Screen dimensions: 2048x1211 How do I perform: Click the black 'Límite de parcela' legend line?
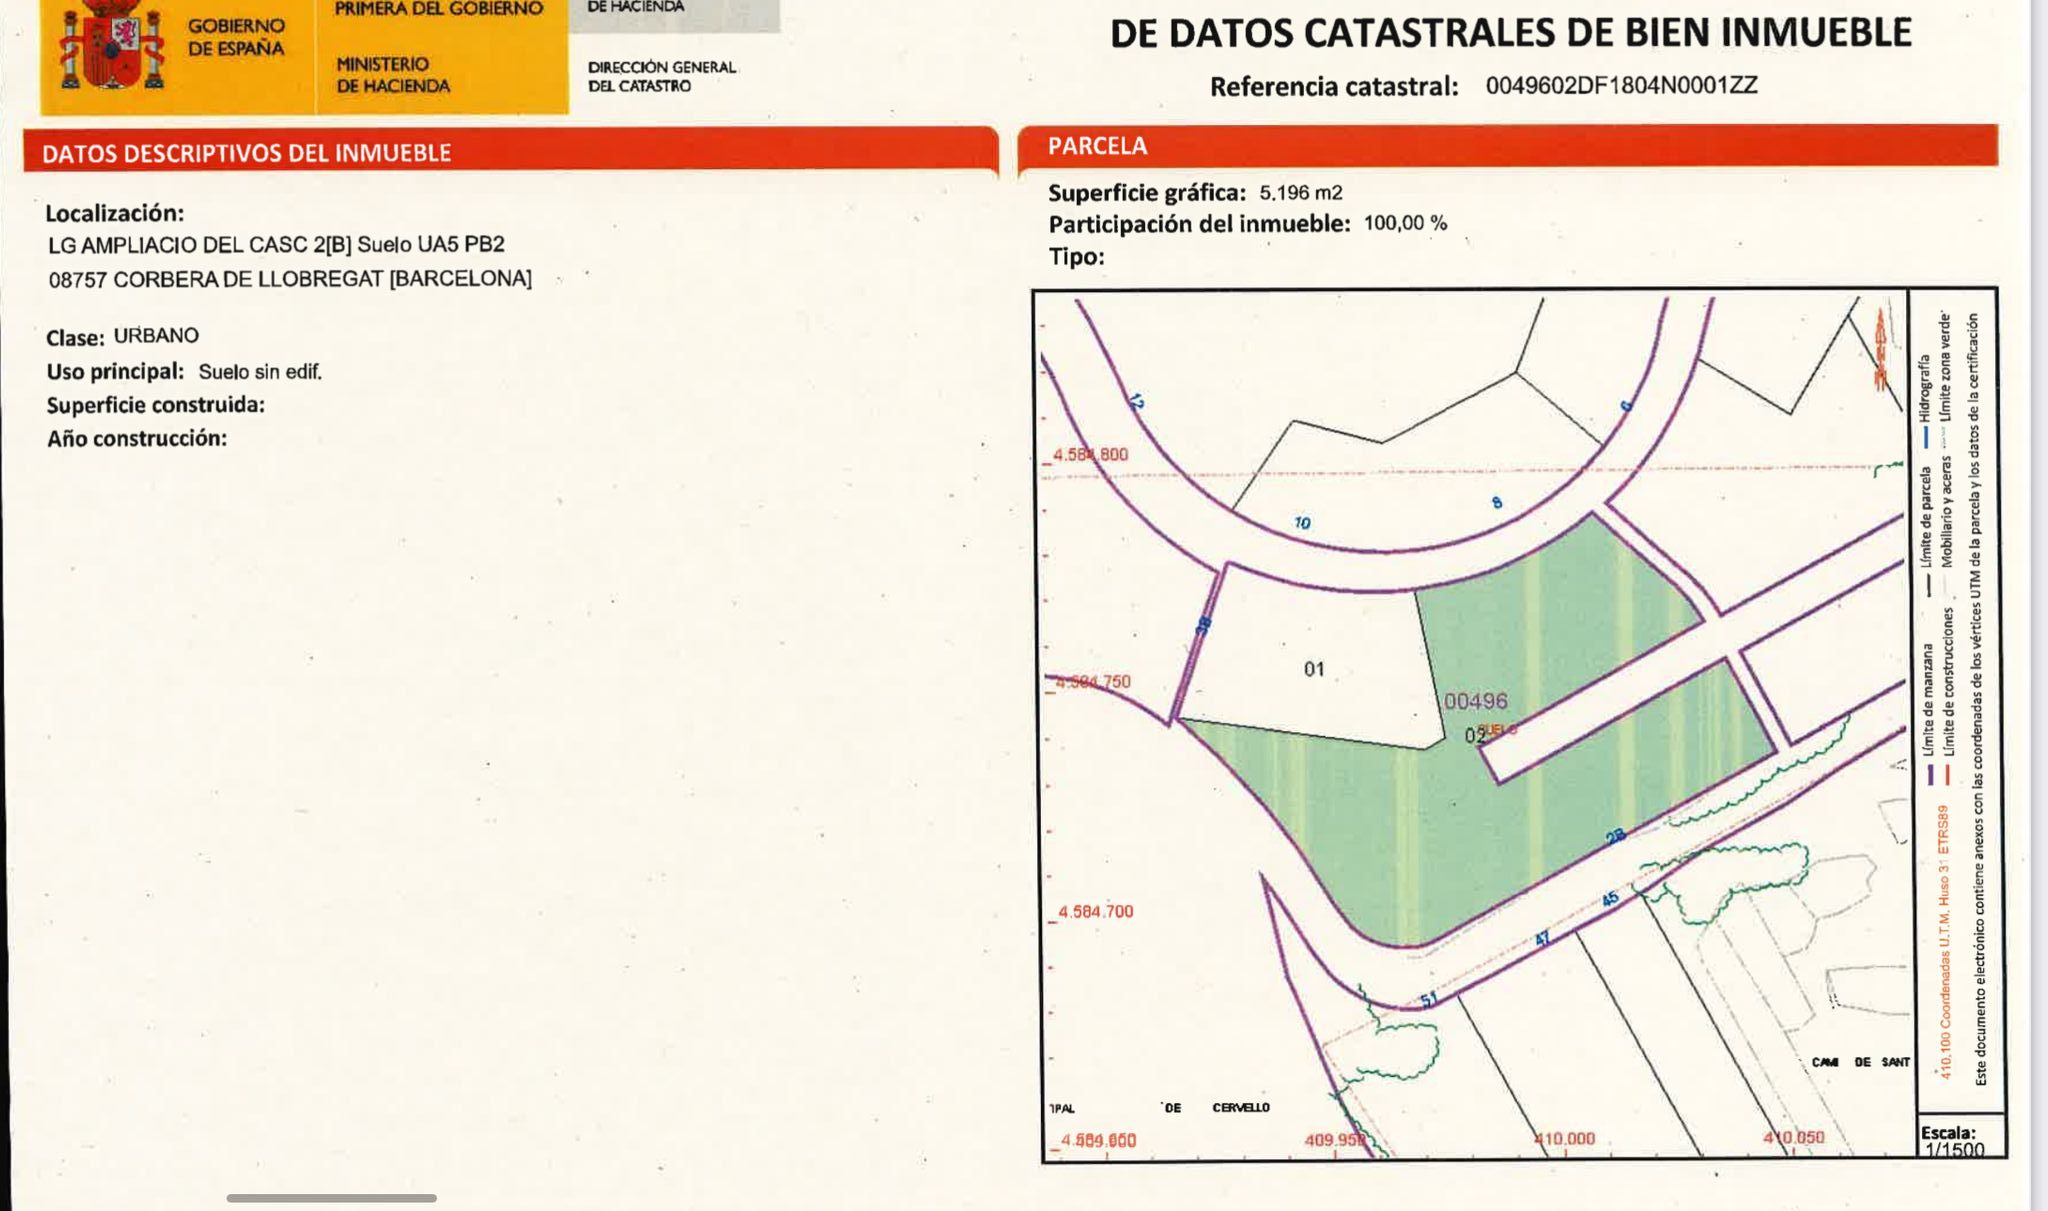coord(1927,587)
